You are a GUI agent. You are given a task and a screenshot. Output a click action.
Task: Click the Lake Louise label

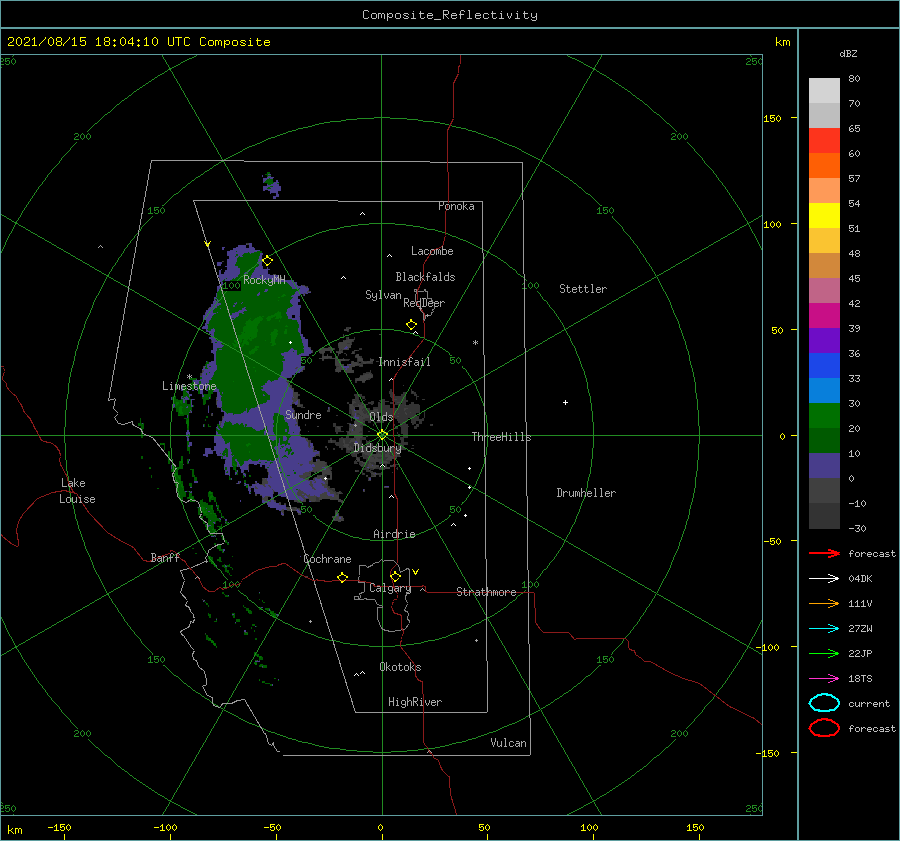[x=78, y=491]
